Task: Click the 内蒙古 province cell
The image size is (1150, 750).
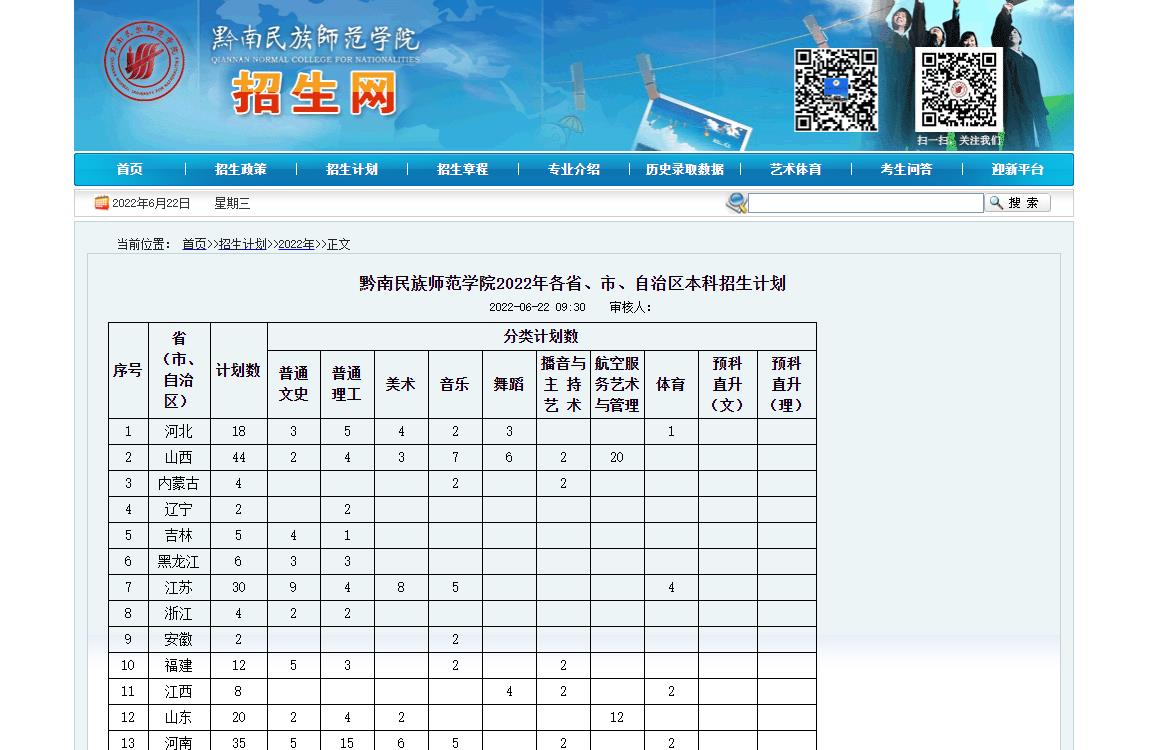Action: 178,484
